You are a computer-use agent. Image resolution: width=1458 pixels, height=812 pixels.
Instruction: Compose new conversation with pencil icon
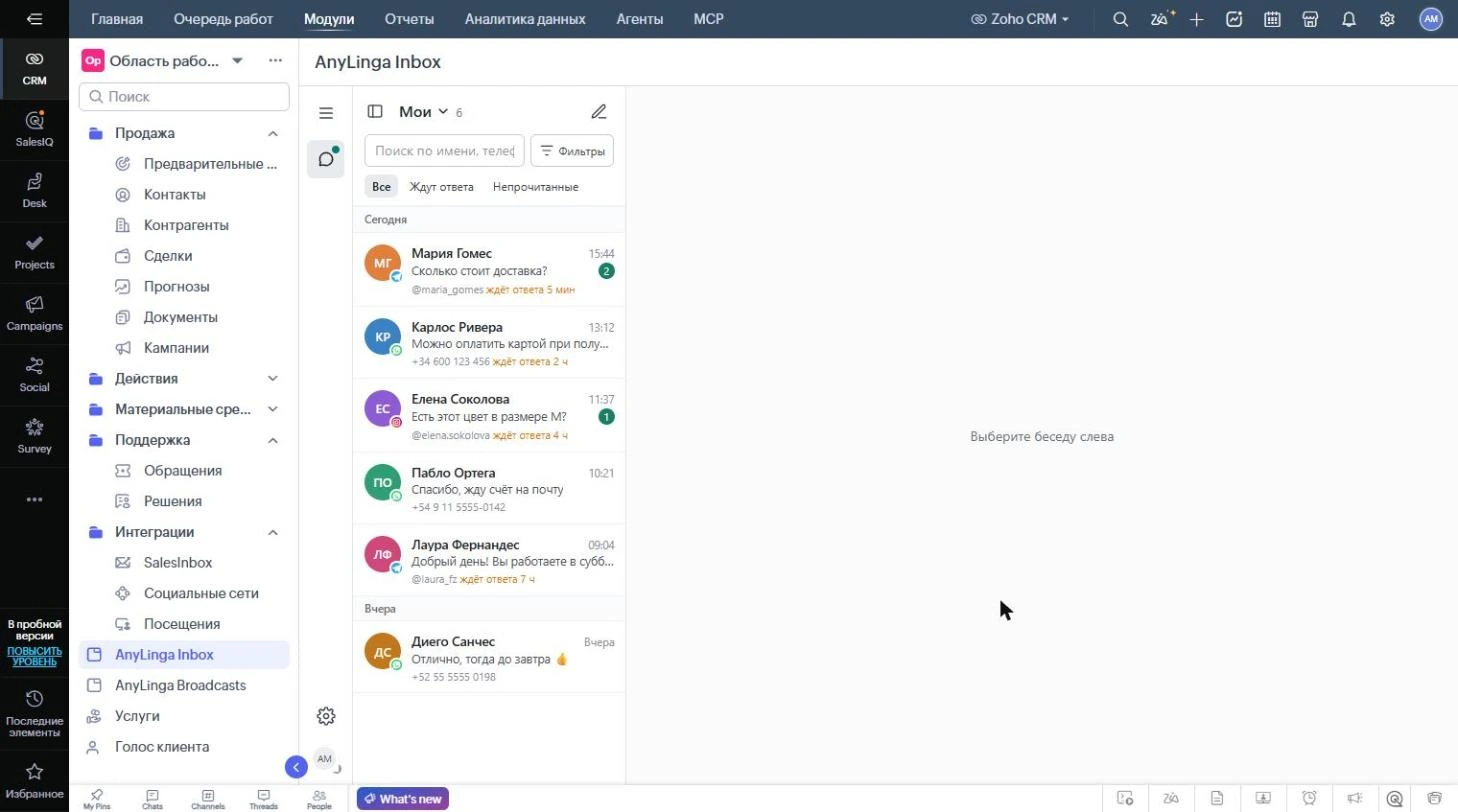(x=599, y=112)
